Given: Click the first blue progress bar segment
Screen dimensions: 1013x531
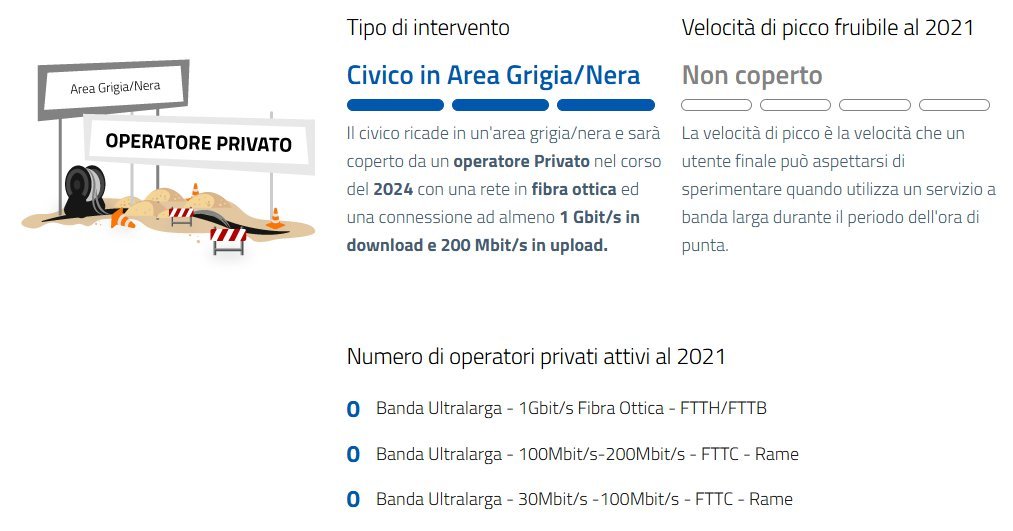Looking at the screenshot, I should [x=395, y=105].
